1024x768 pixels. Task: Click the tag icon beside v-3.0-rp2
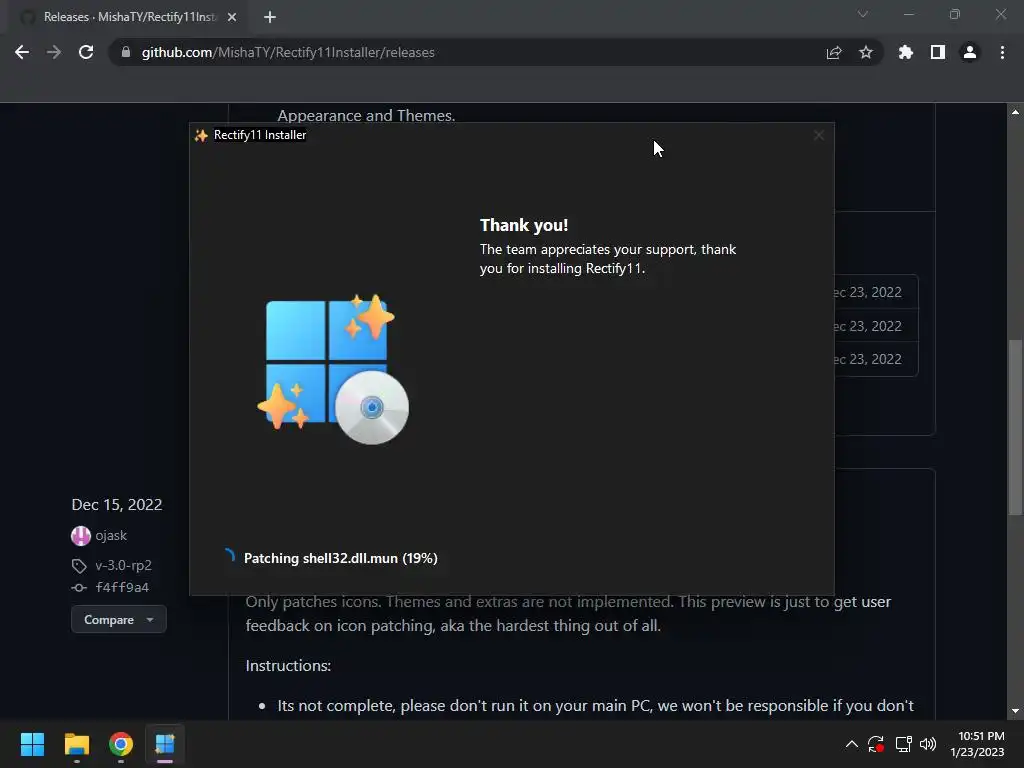point(79,566)
